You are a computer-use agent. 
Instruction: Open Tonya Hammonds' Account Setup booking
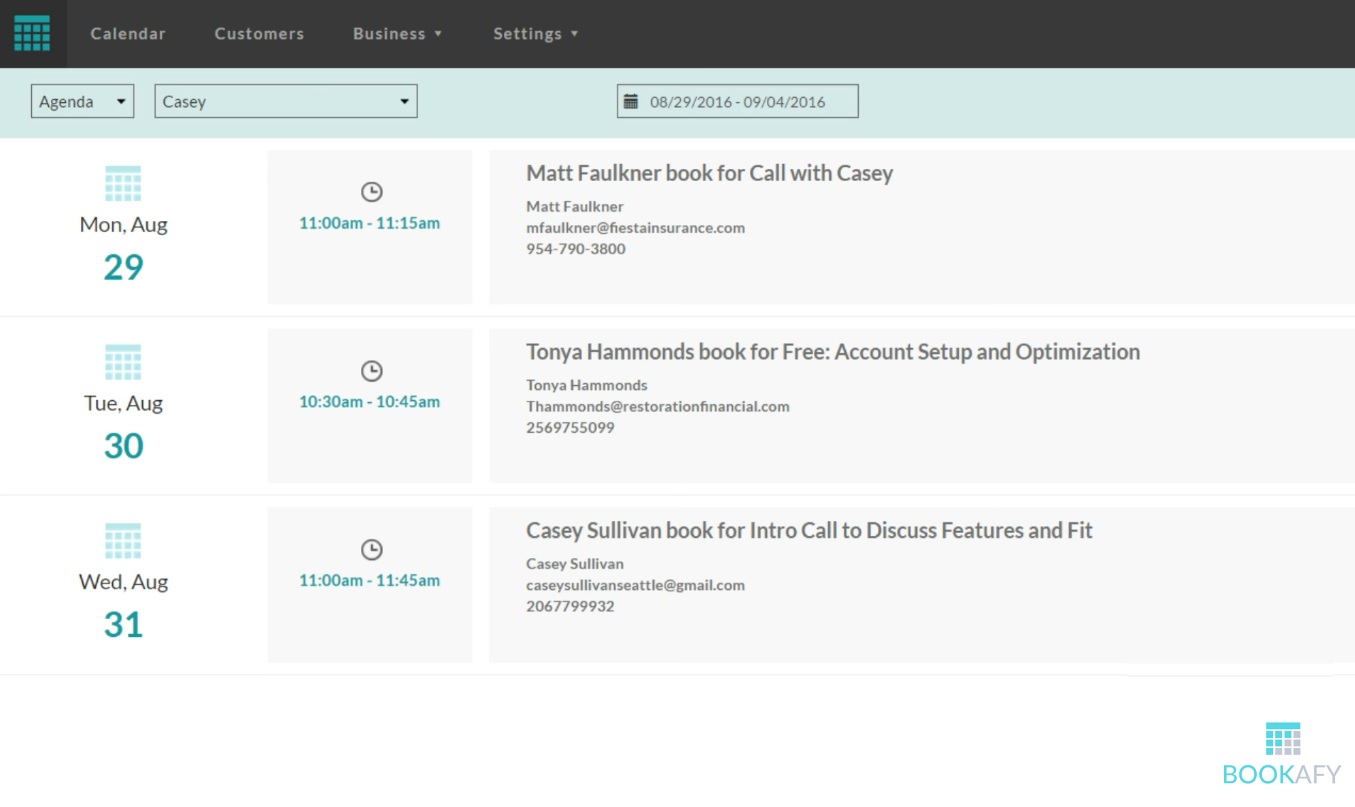(832, 352)
